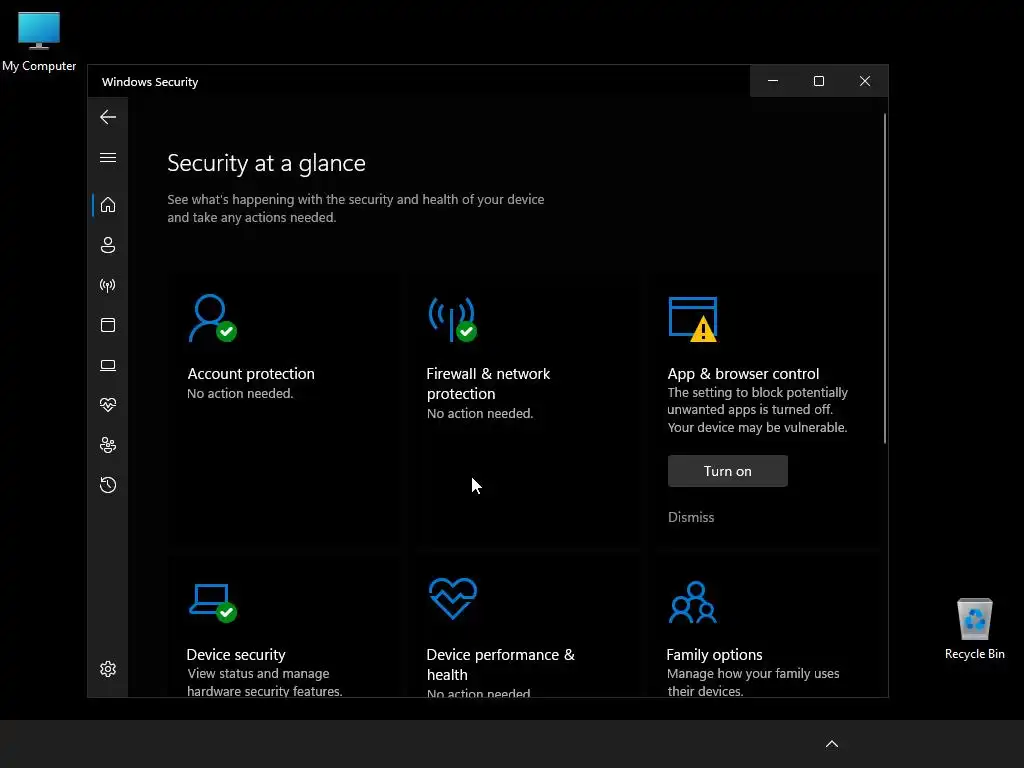Close the Windows Security window
The height and width of the screenshot is (768, 1024).
point(865,81)
